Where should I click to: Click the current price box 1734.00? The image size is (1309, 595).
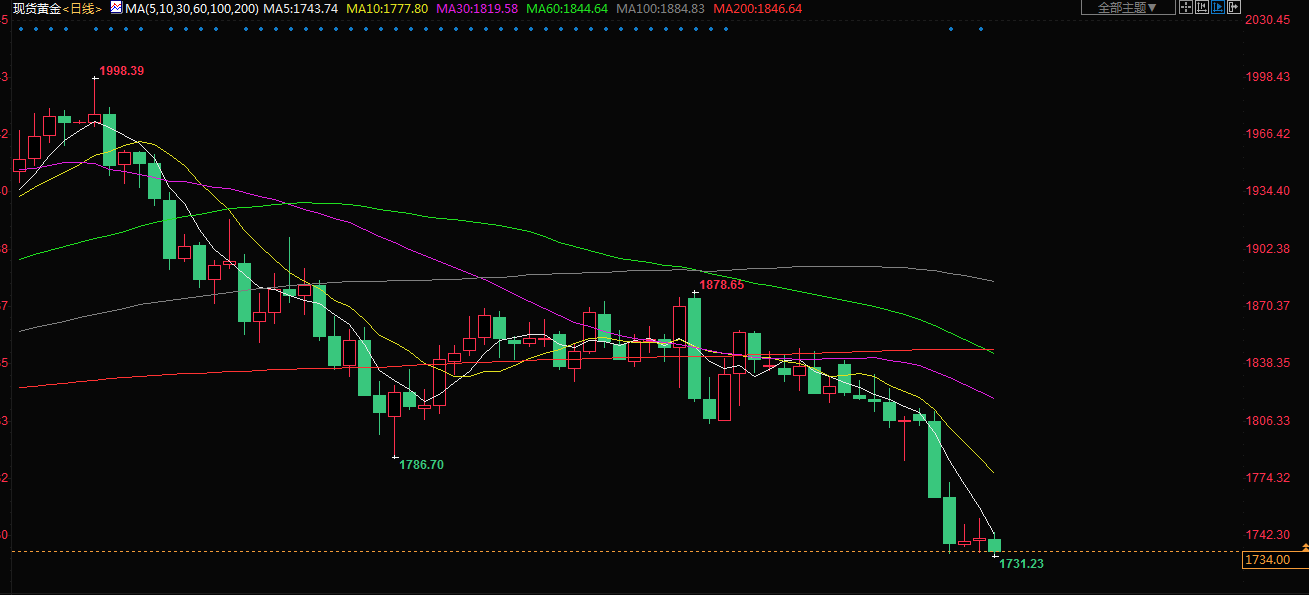tap(1266, 560)
